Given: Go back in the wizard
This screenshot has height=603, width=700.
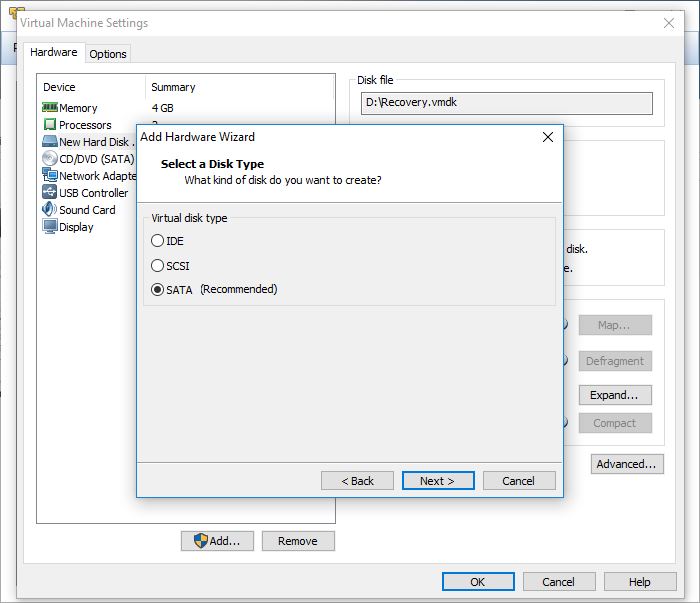Looking at the screenshot, I should pos(357,481).
